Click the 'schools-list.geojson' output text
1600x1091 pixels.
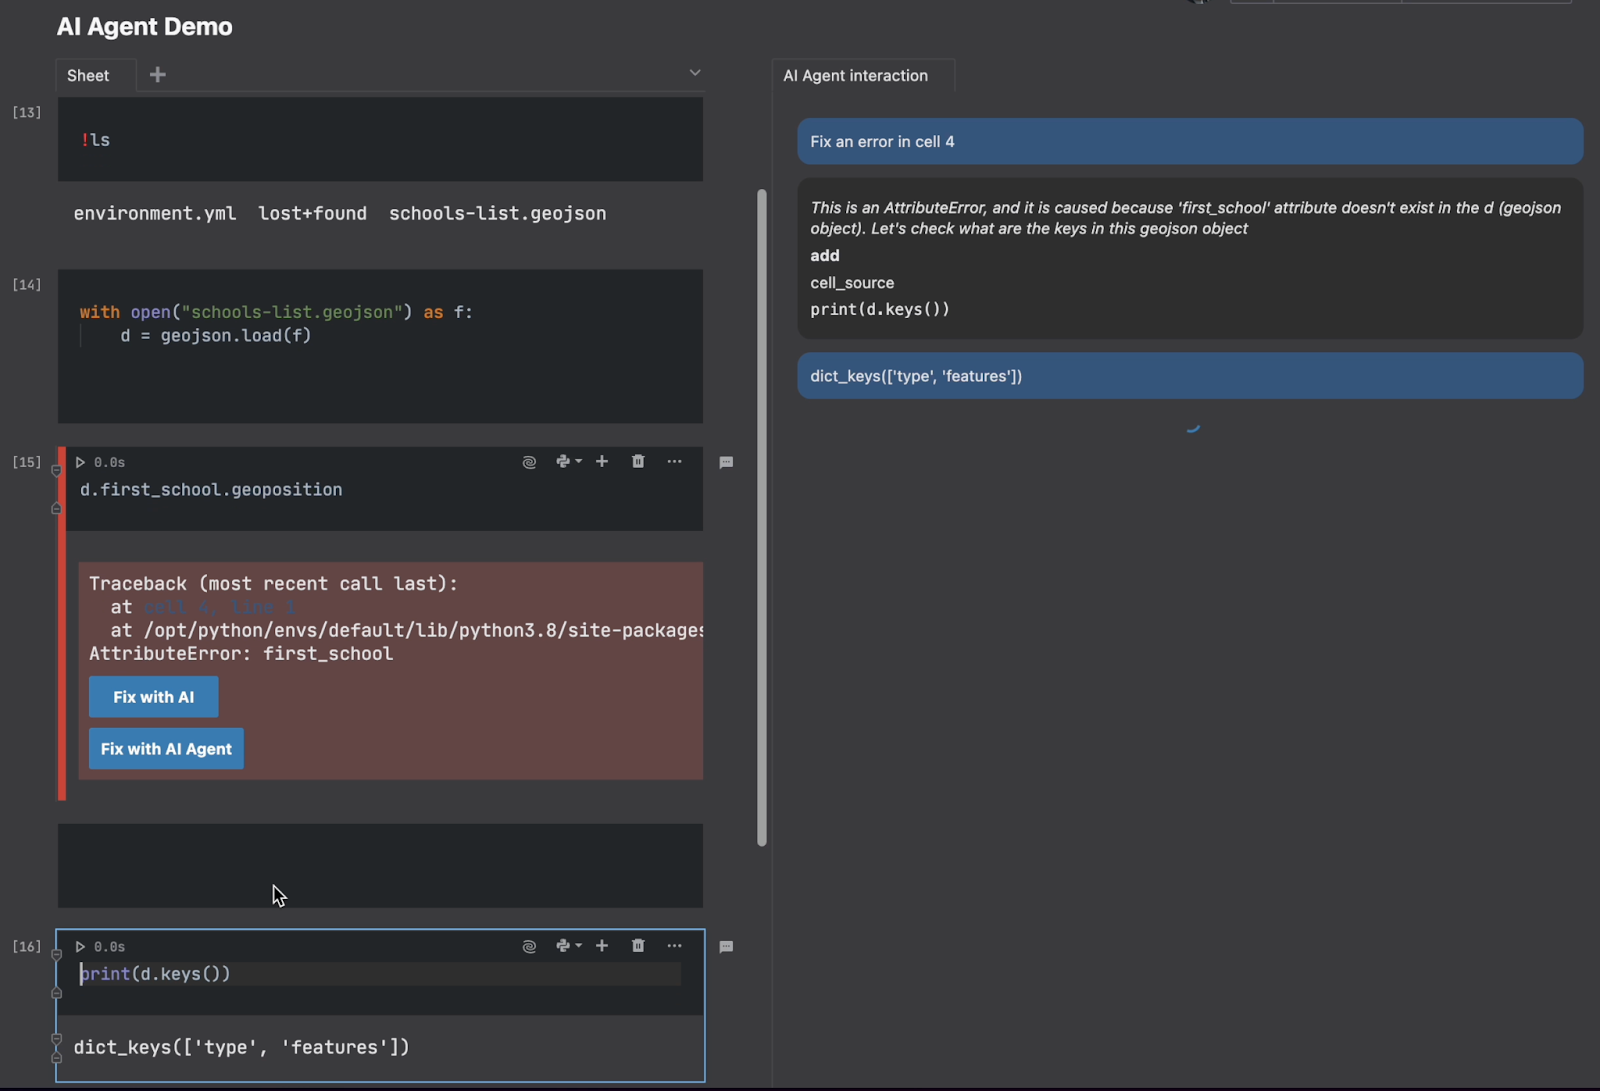(x=497, y=214)
